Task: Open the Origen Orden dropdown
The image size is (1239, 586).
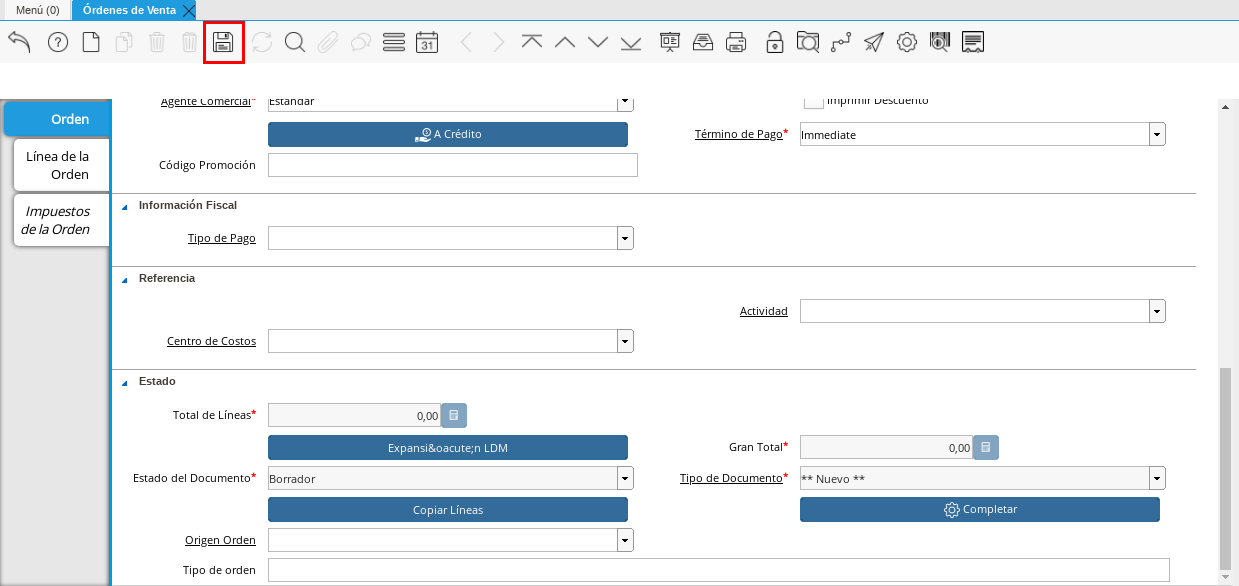Action: point(625,541)
